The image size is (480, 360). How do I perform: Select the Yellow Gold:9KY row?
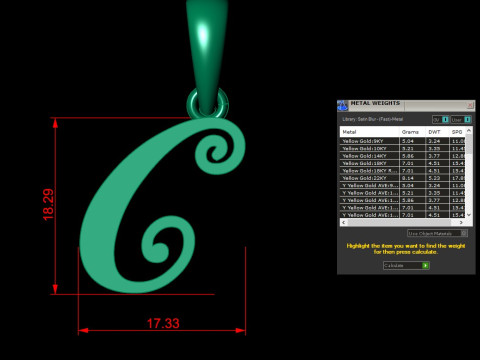tap(403, 141)
